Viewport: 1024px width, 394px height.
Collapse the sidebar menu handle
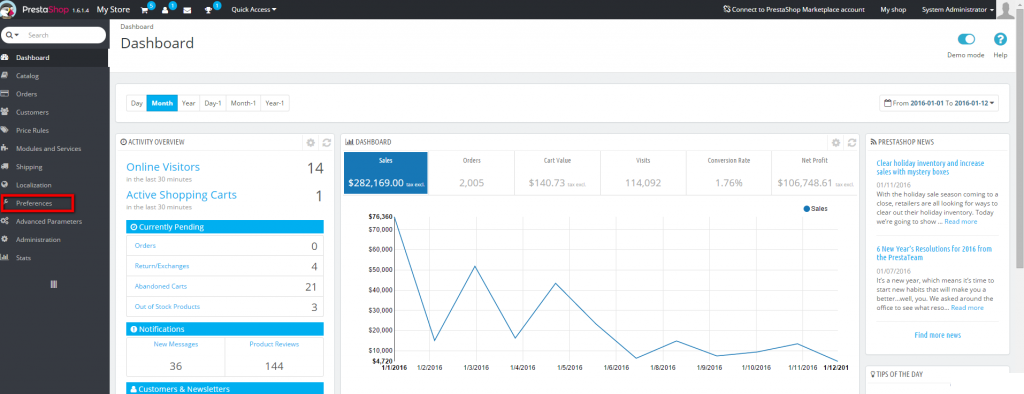pyautogui.click(x=54, y=284)
